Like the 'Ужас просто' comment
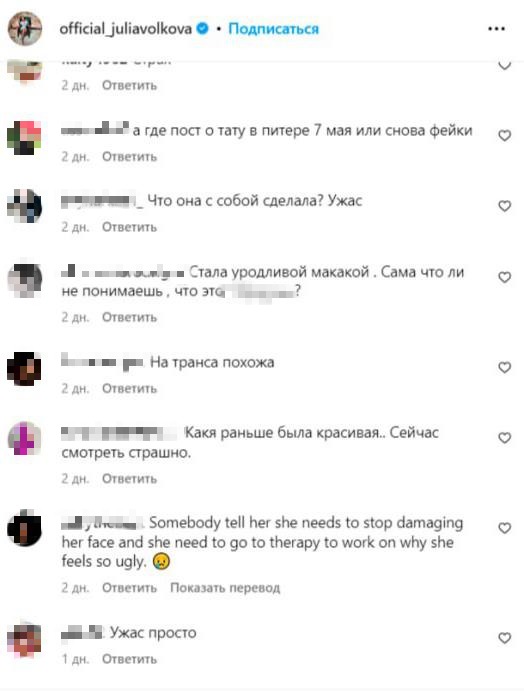The image size is (524, 693). [x=505, y=638]
